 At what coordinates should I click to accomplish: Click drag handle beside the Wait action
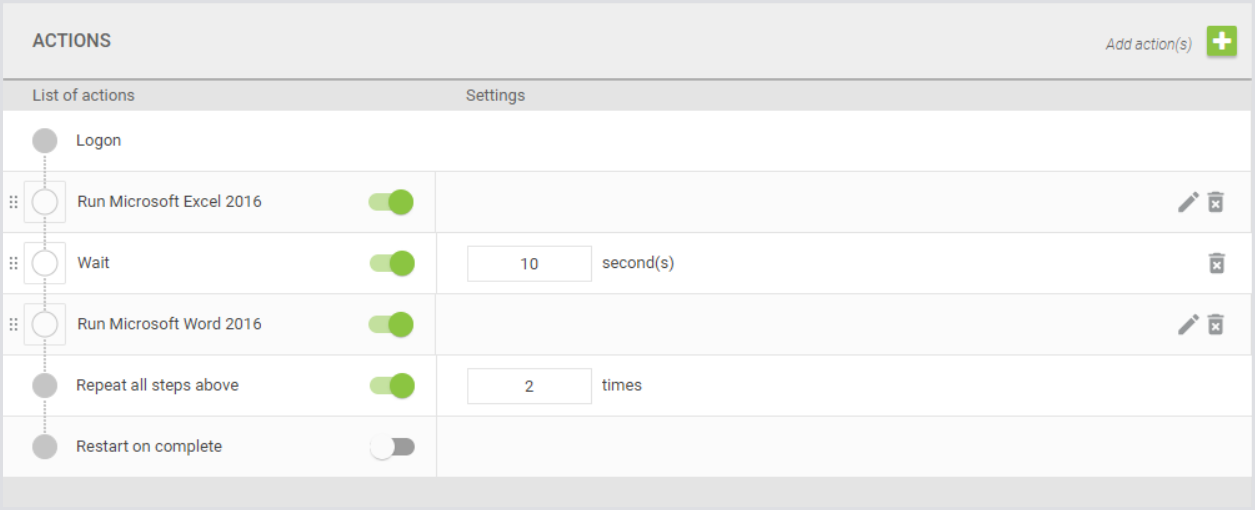pyautogui.click(x=13, y=263)
